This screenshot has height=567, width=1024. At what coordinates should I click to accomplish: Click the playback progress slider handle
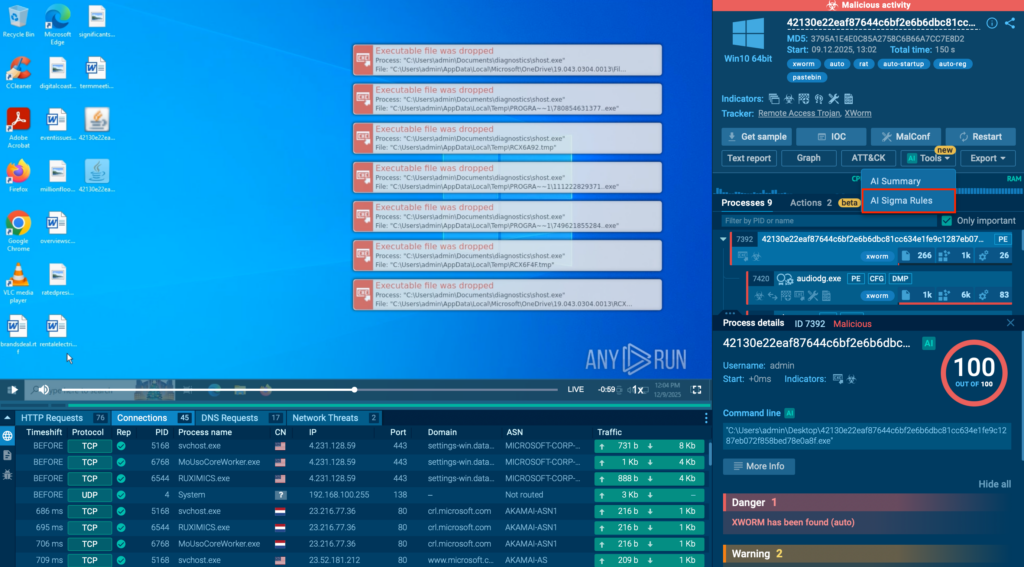coord(355,390)
